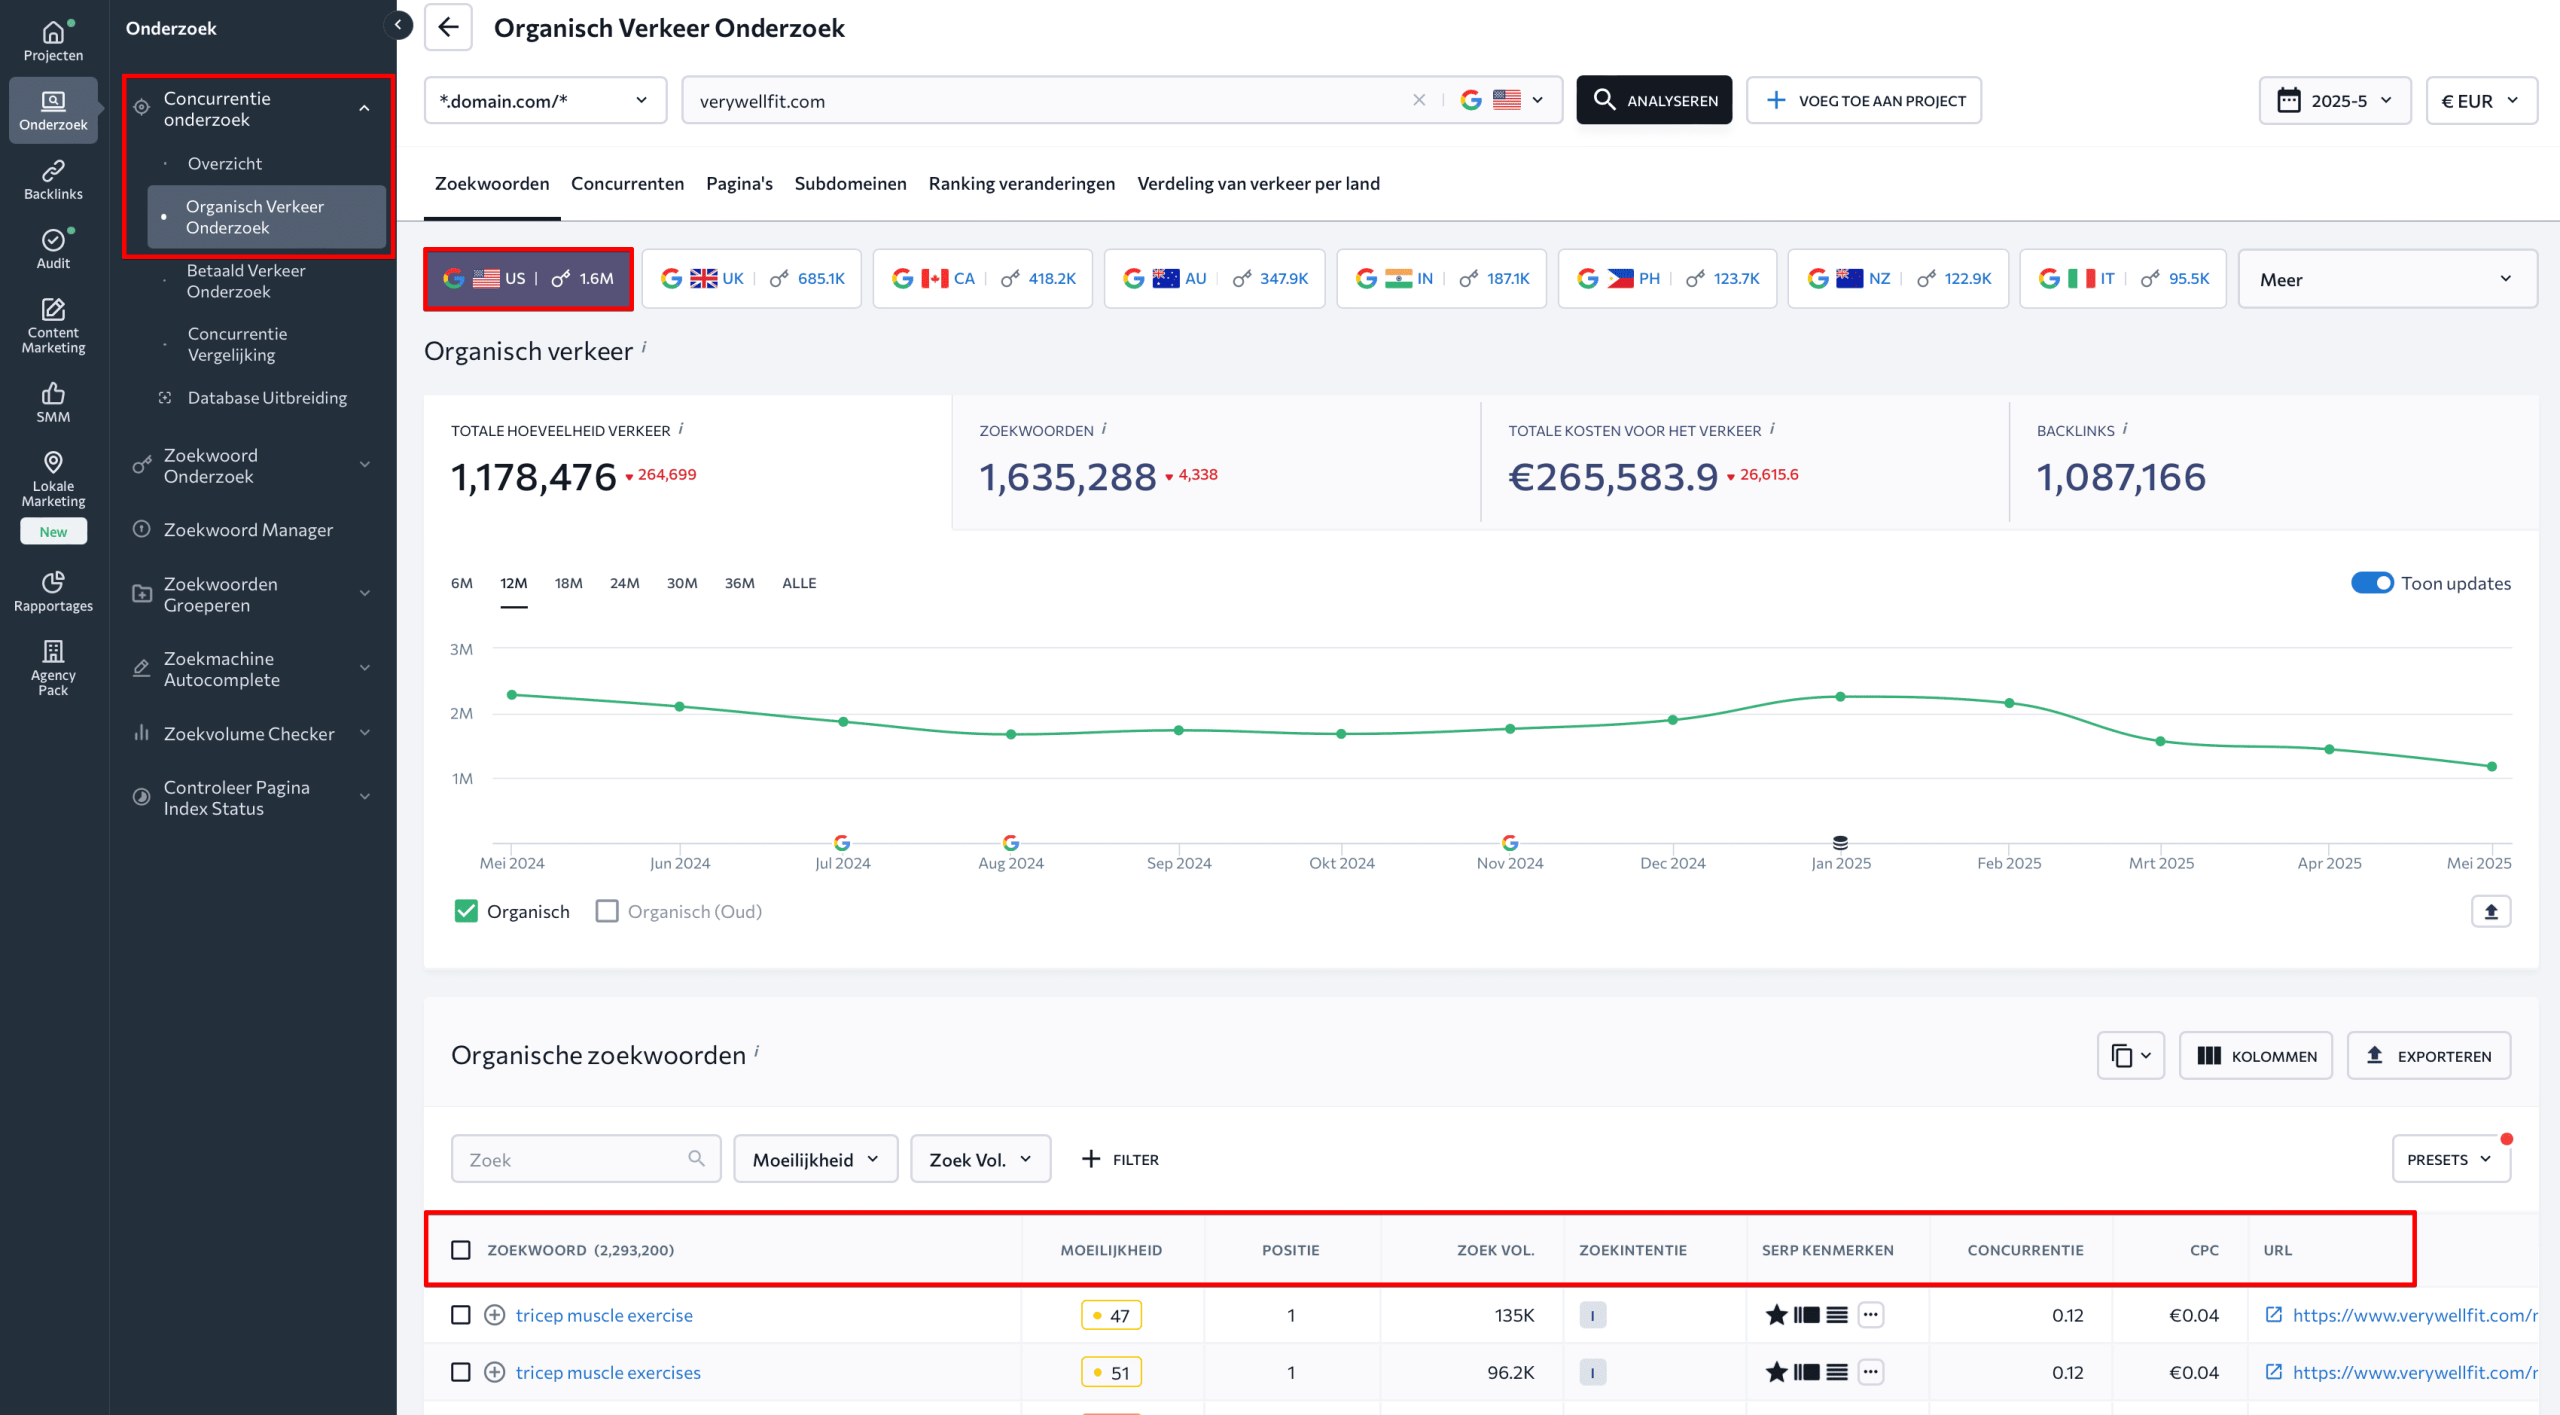Screen dimensions: 2560x1415
Task: Click the Google update marker at Jul 2024
Action: [842, 842]
